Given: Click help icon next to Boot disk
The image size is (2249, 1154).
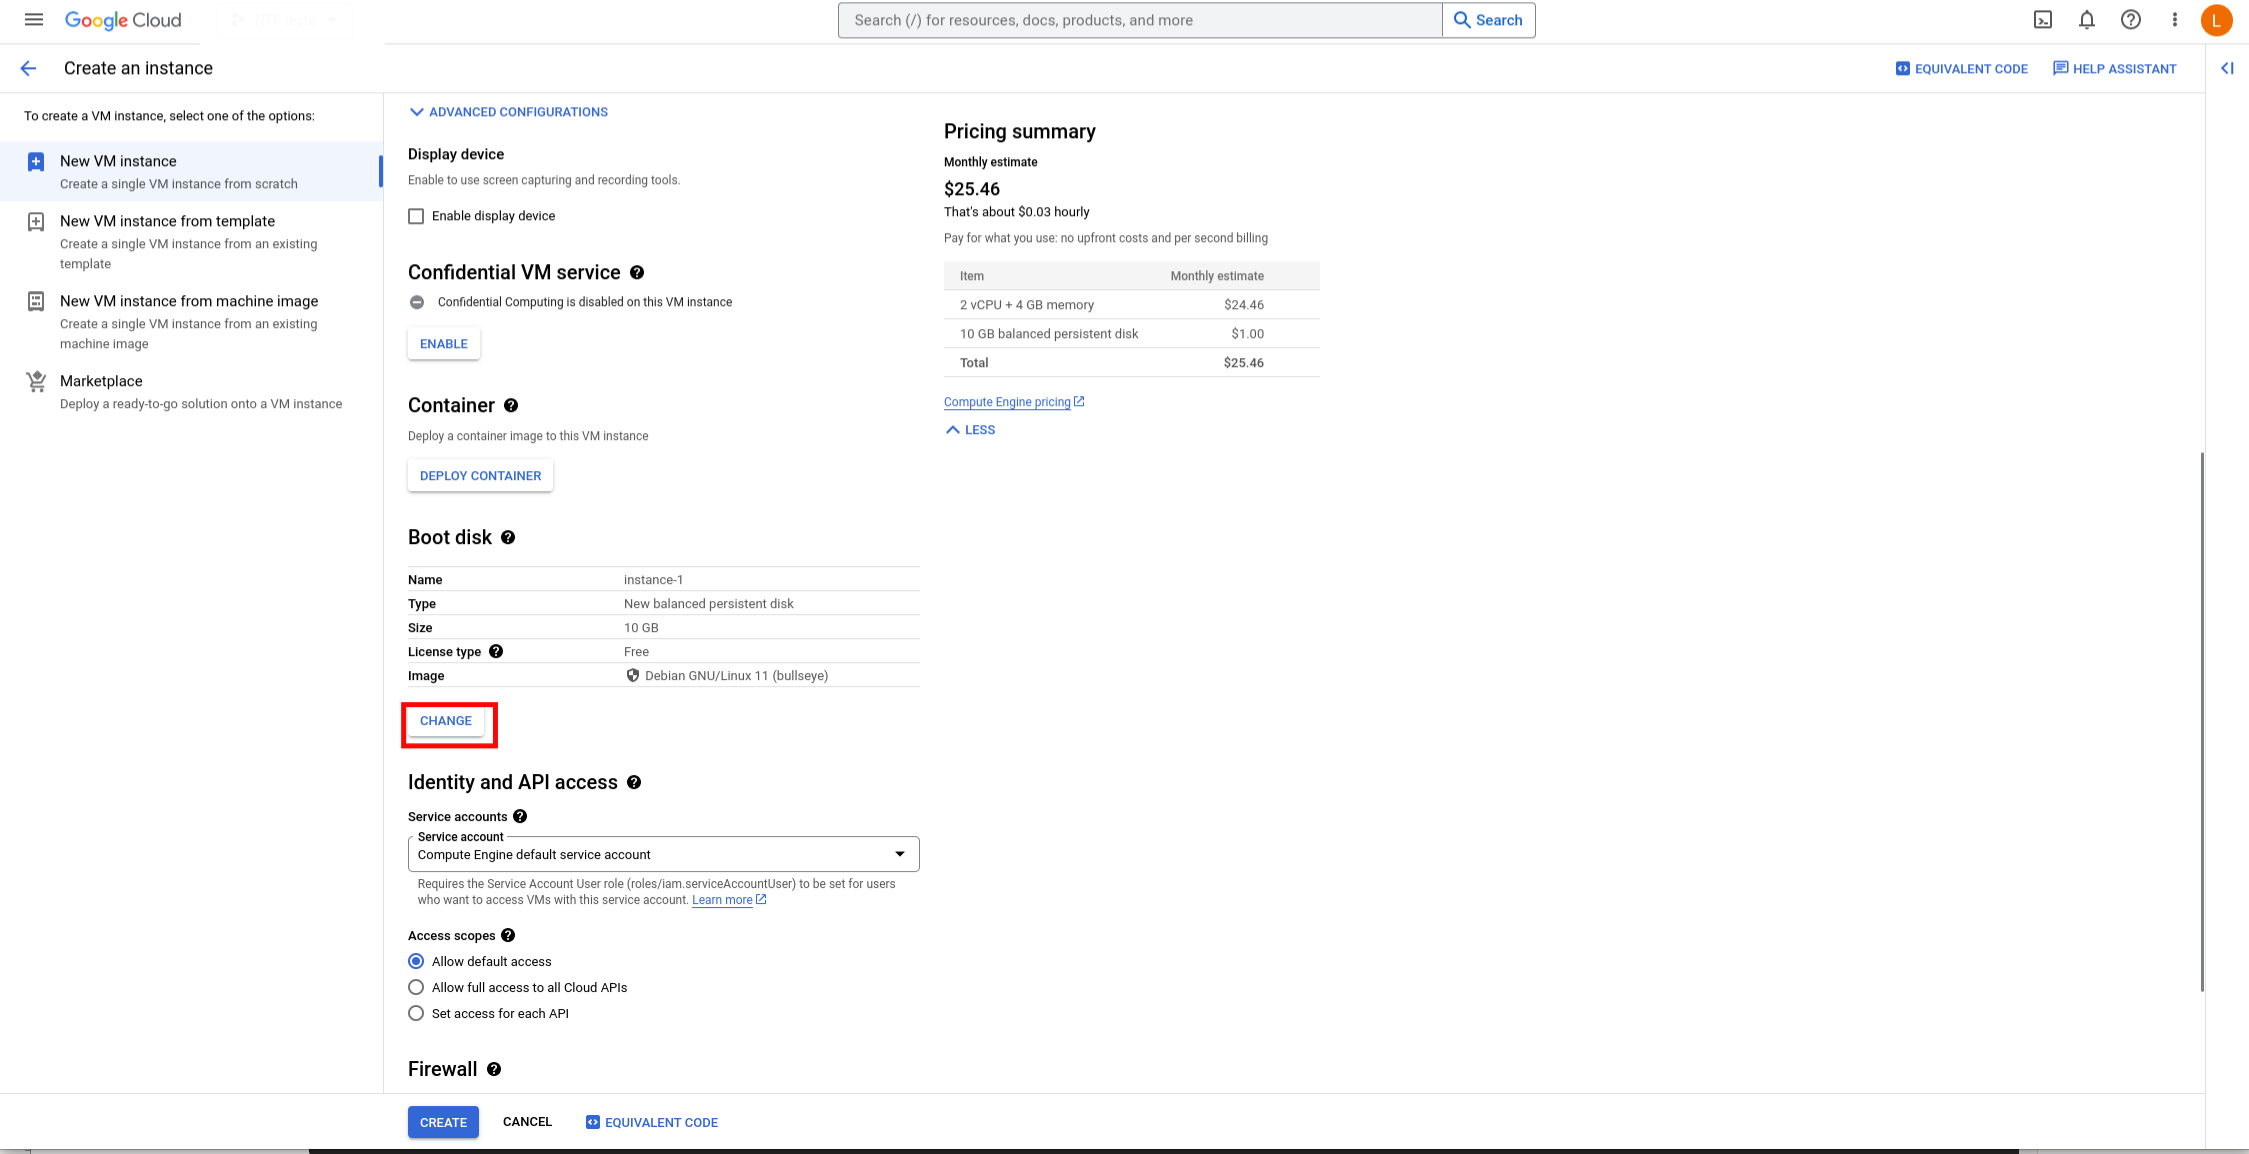Looking at the screenshot, I should [508, 538].
